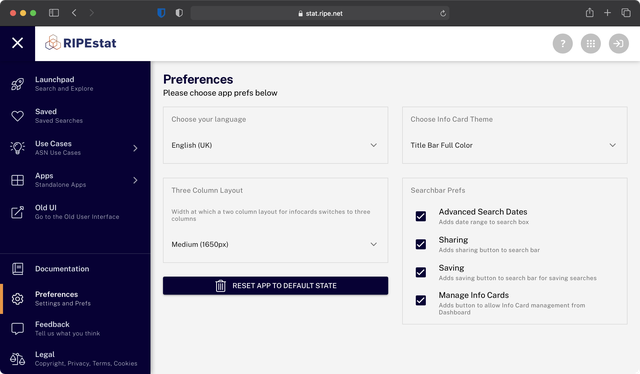This screenshot has width=640, height=374.
Task: Click the Preferences heading text
Action: [x=198, y=79]
